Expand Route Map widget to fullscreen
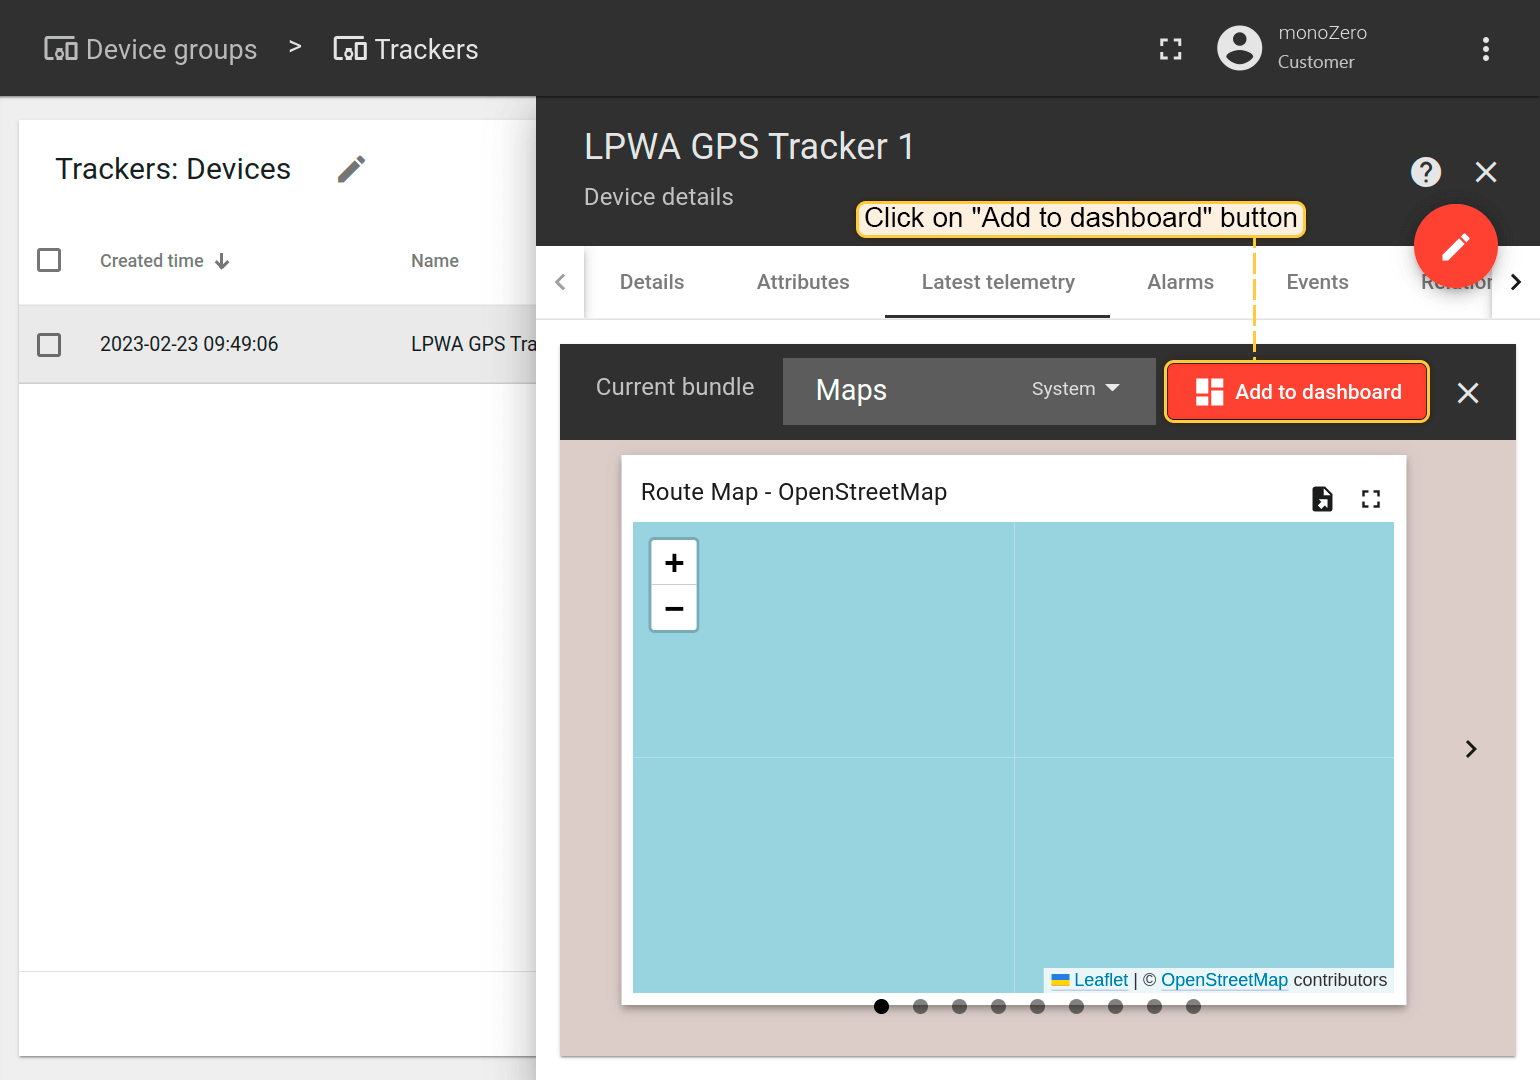1540x1080 pixels. coord(1370,498)
